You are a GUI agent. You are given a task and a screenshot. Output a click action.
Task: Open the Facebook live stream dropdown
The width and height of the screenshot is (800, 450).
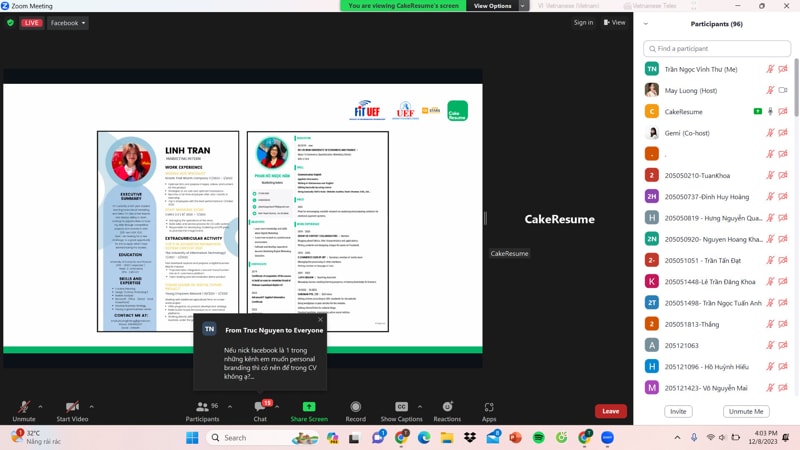pyautogui.click(x=68, y=22)
